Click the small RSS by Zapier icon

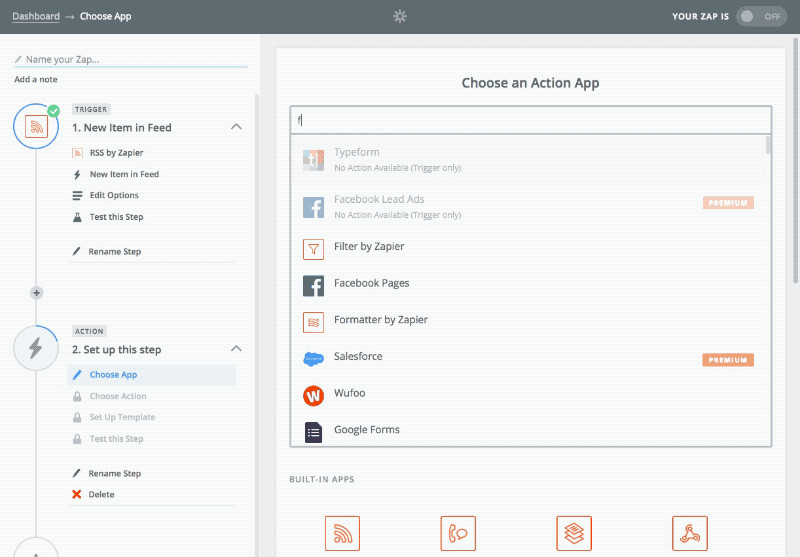(x=78, y=153)
